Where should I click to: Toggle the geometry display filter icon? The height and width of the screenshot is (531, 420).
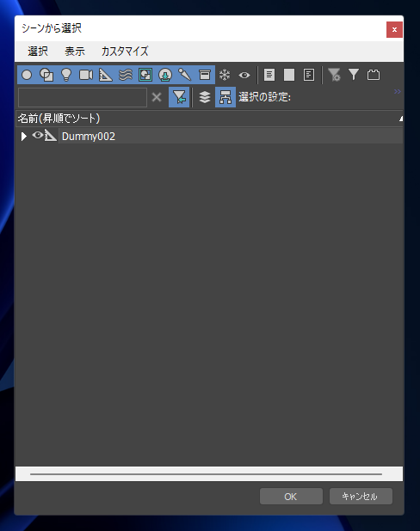[x=27, y=75]
